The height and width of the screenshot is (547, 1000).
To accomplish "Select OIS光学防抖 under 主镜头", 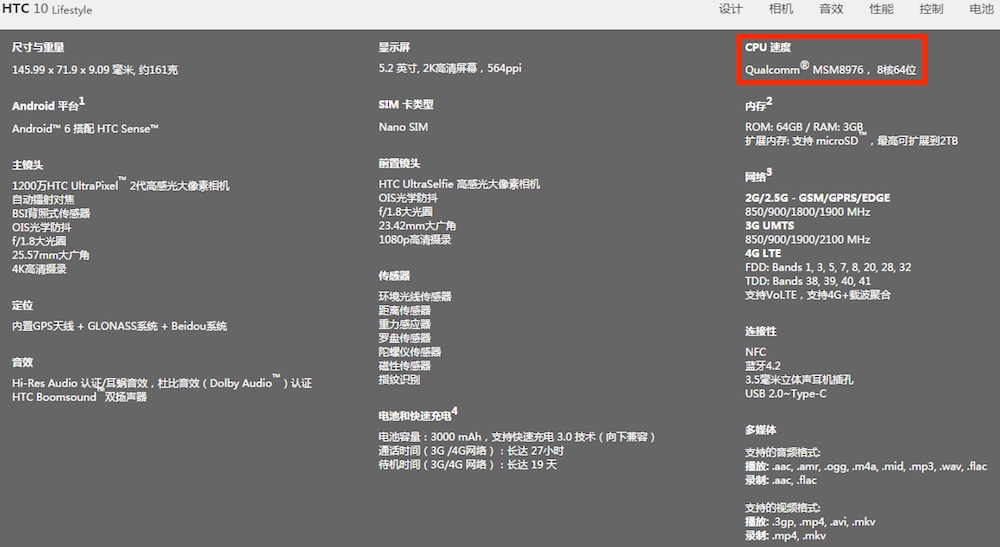I will coord(42,228).
